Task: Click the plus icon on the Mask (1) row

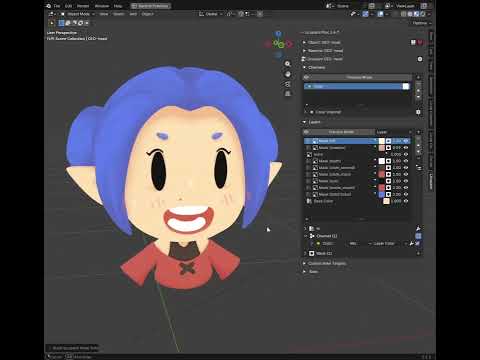Action: tap(419, 253)
